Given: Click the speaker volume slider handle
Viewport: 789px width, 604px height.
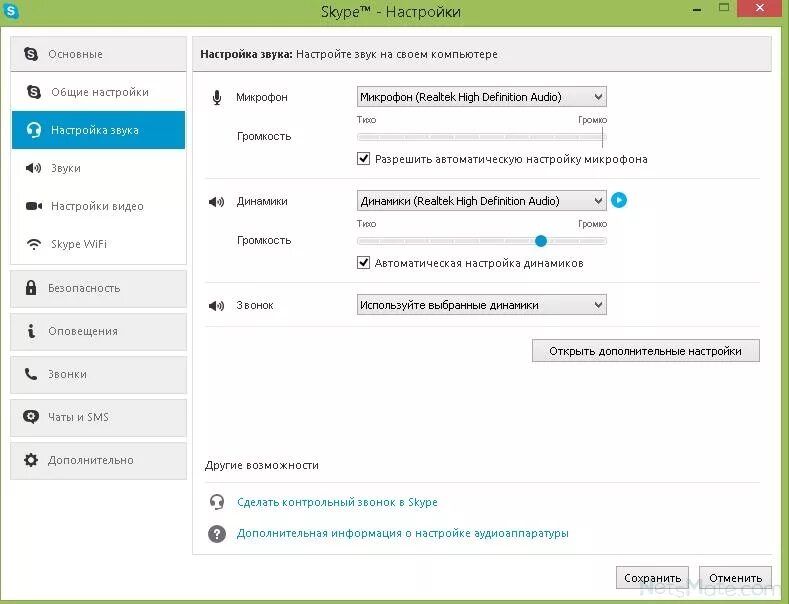Looking at the screenshot, I should point(541,241).
